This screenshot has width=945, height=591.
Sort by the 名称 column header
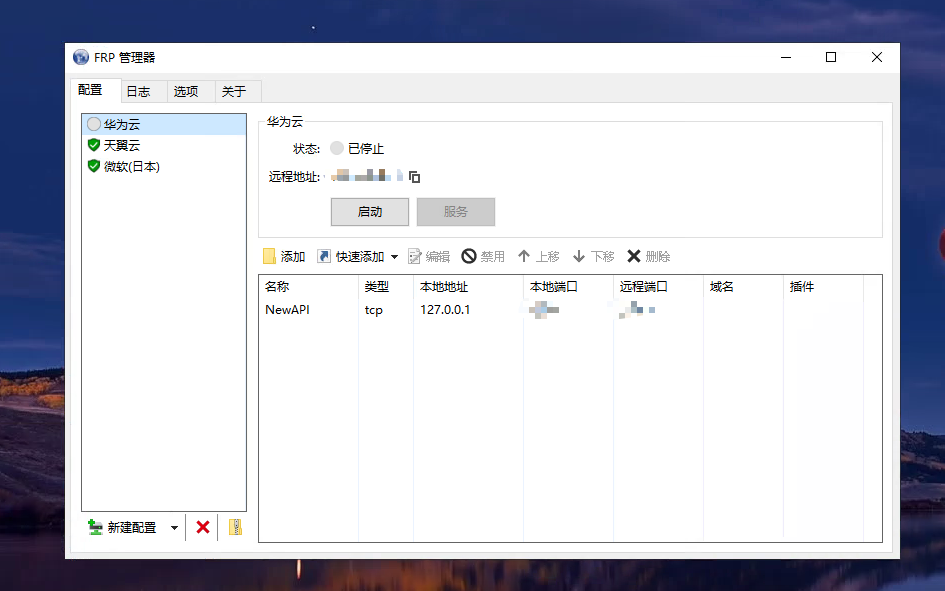309,287
